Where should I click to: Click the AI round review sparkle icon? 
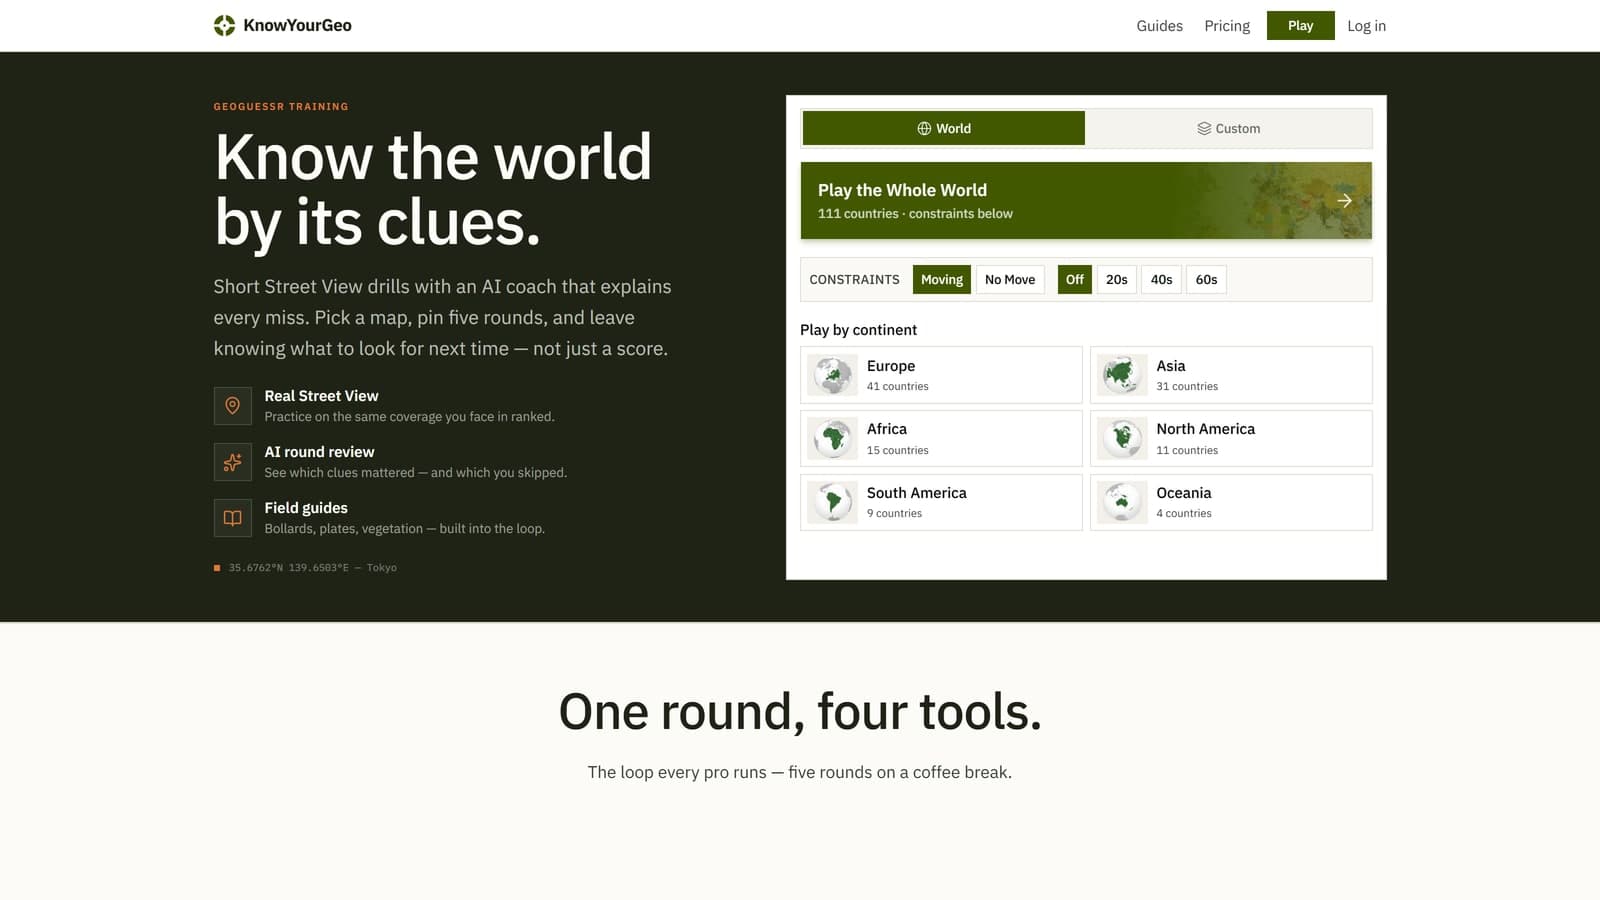point(232,462)
